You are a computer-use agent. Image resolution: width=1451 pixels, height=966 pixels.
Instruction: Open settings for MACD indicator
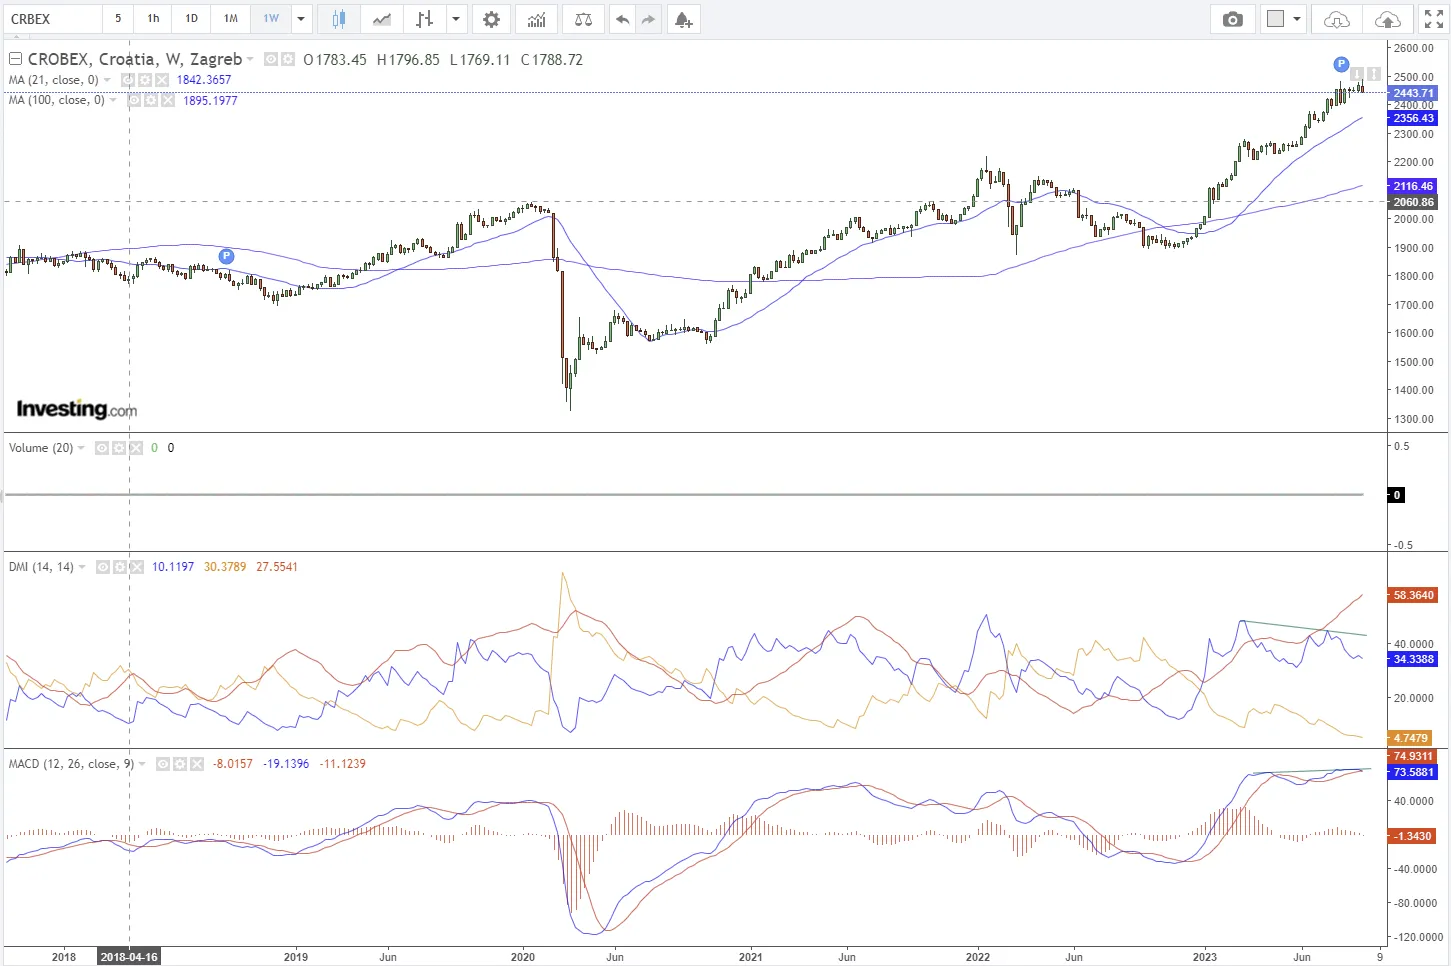(x=180, y=764)
